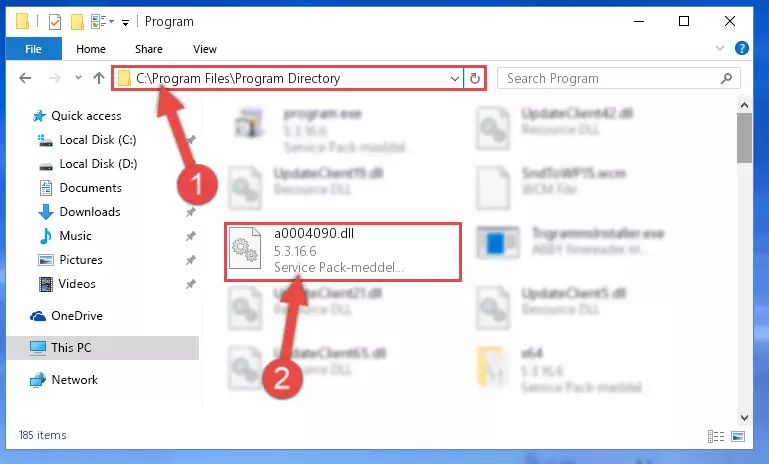Switch to Details view in status bar
This screenshot has height=464, width=769.
point(716,436)
